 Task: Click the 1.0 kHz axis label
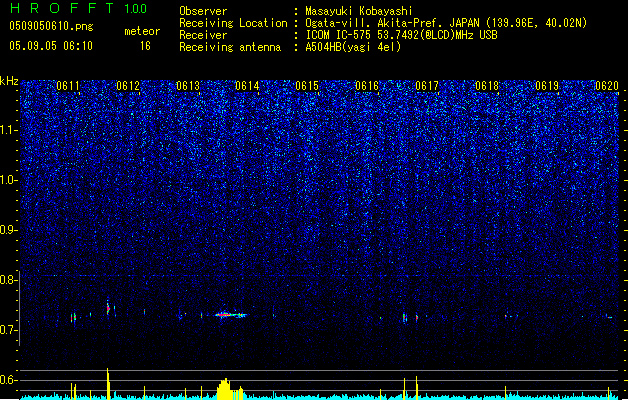[8, 180]
